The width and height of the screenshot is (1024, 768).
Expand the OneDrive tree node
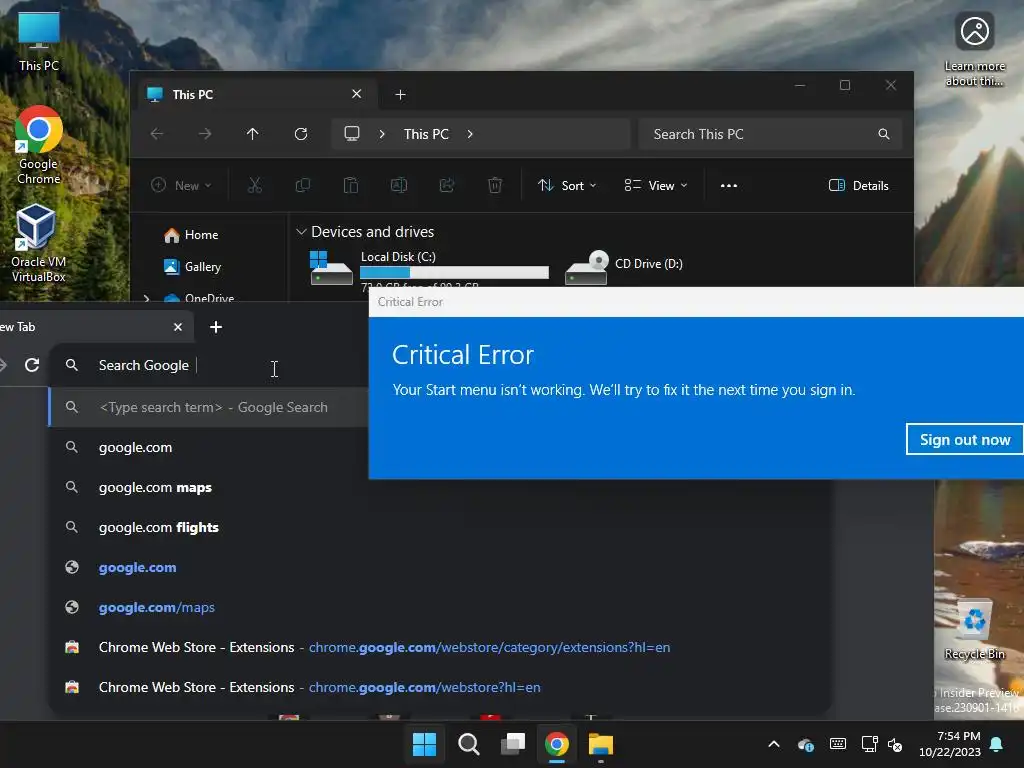pyautogui.click(x=146, y=298)
